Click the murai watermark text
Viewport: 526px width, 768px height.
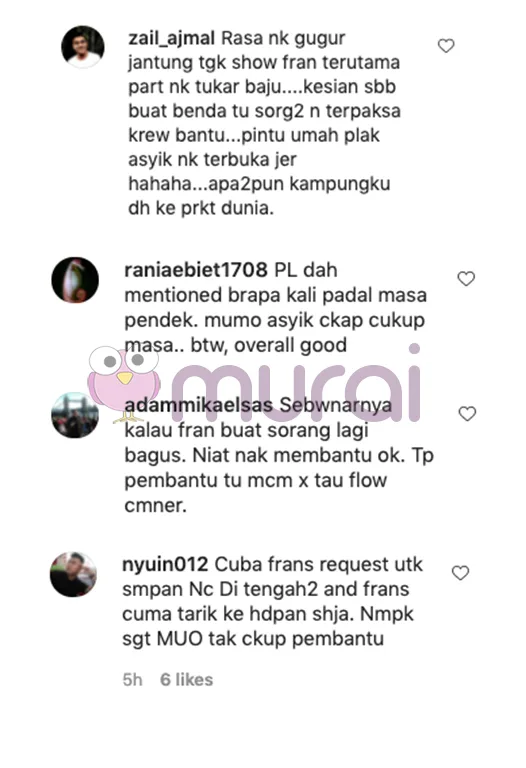point(296,384)
